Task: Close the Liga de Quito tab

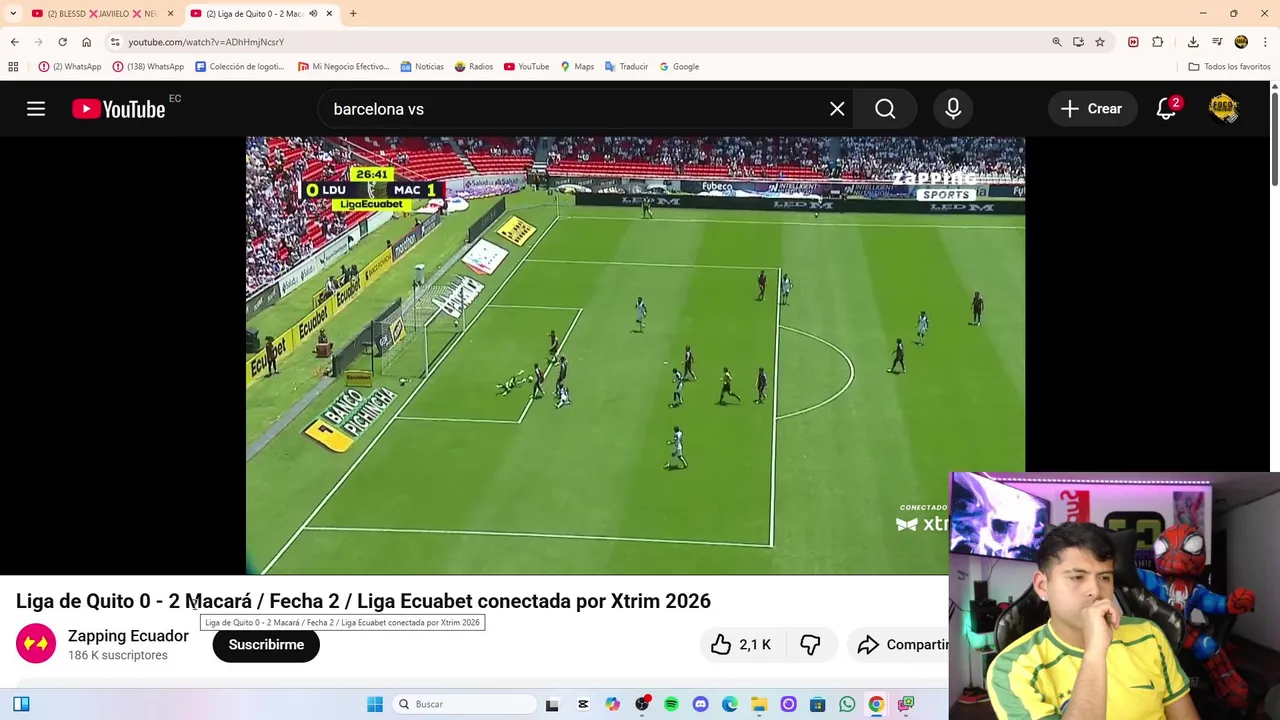Action: tap(329, 14)
